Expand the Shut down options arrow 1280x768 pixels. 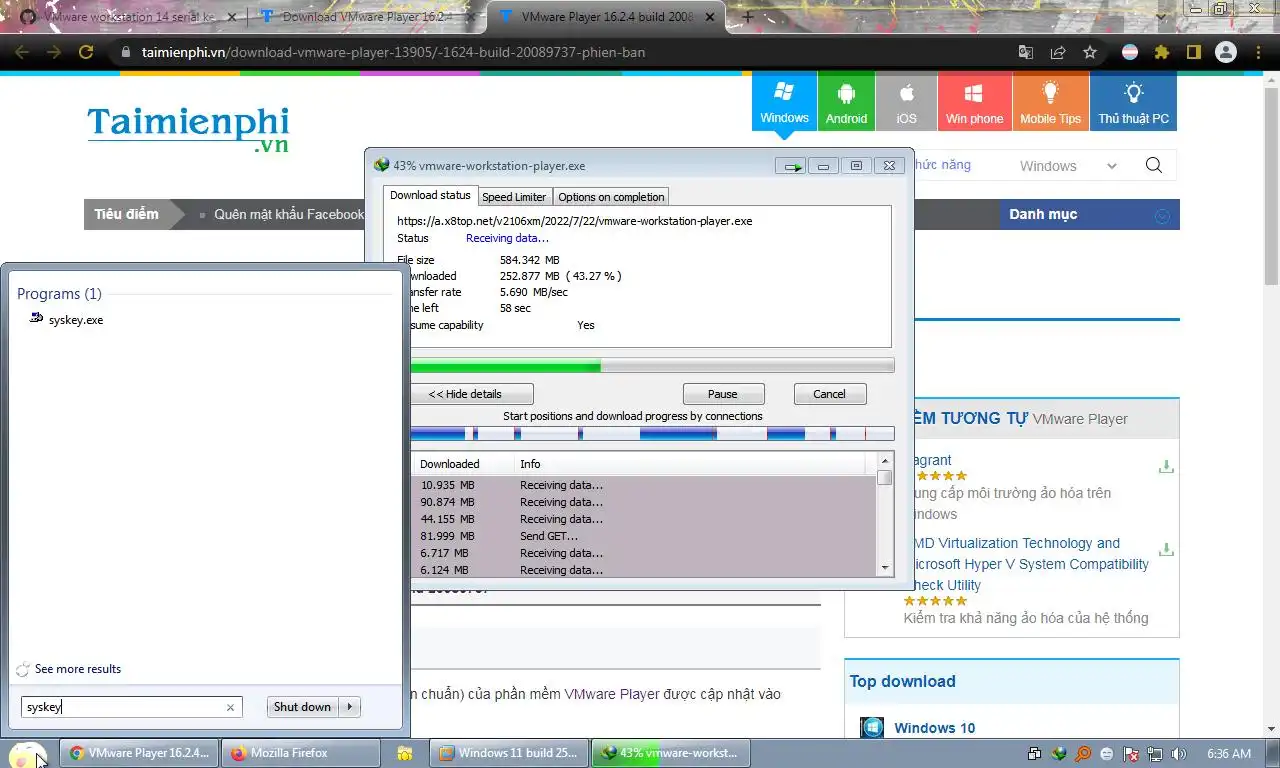[x=349, y=707]
